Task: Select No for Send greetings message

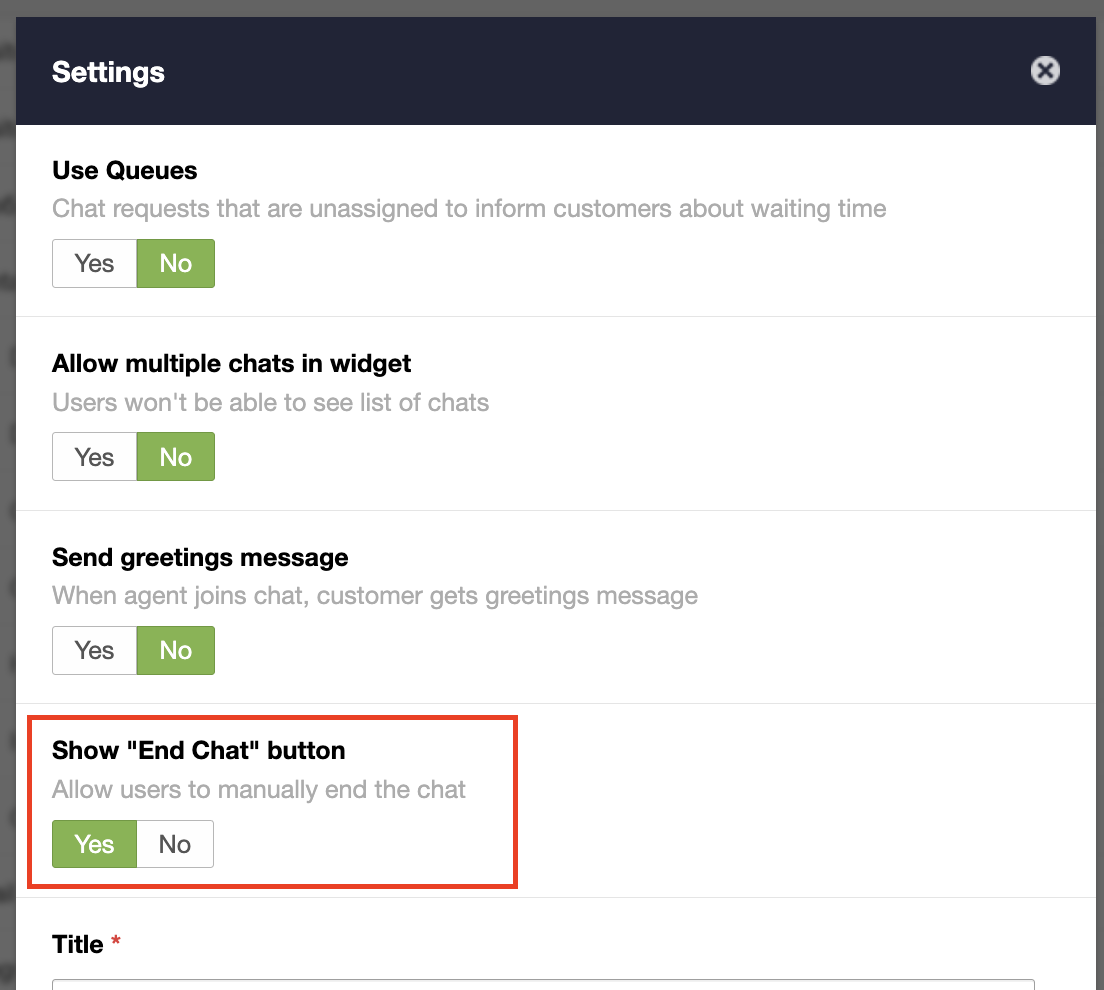Action: tap(175, 650)
